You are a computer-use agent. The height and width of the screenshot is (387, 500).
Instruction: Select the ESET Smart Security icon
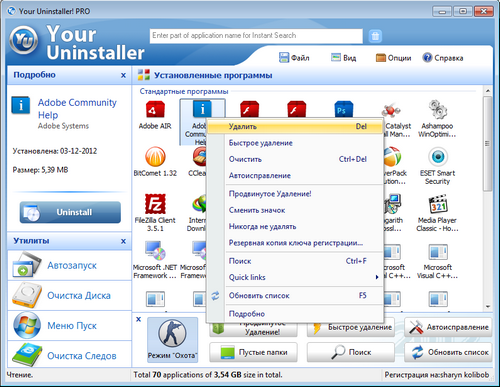[x=437, y=157]
